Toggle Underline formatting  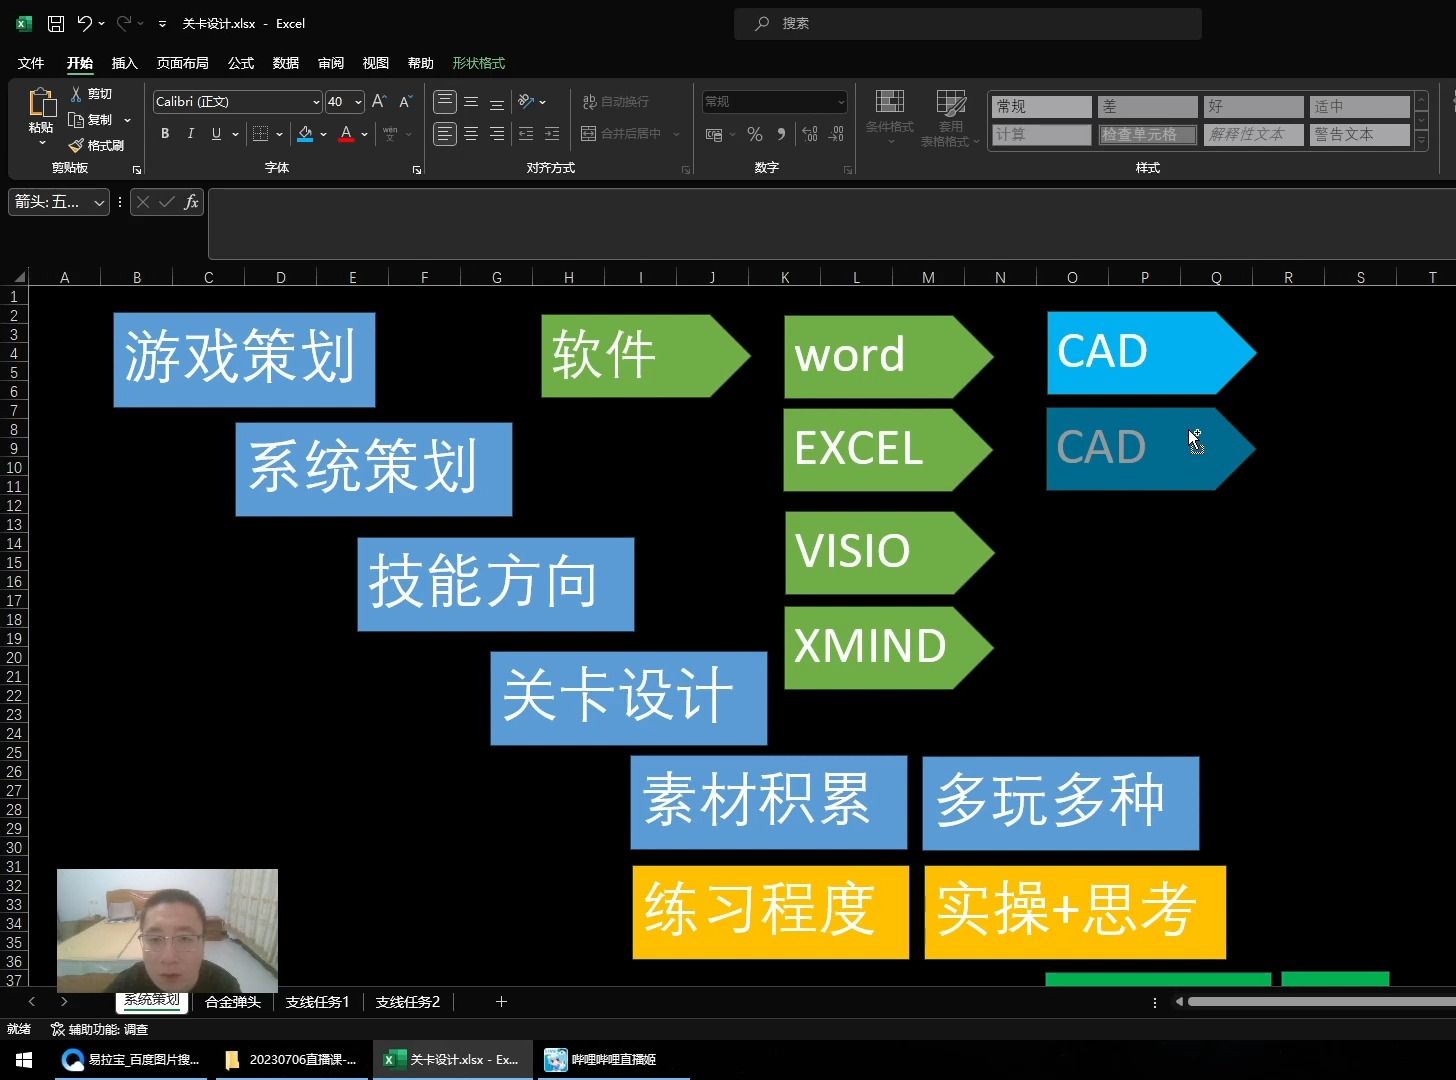216,134
